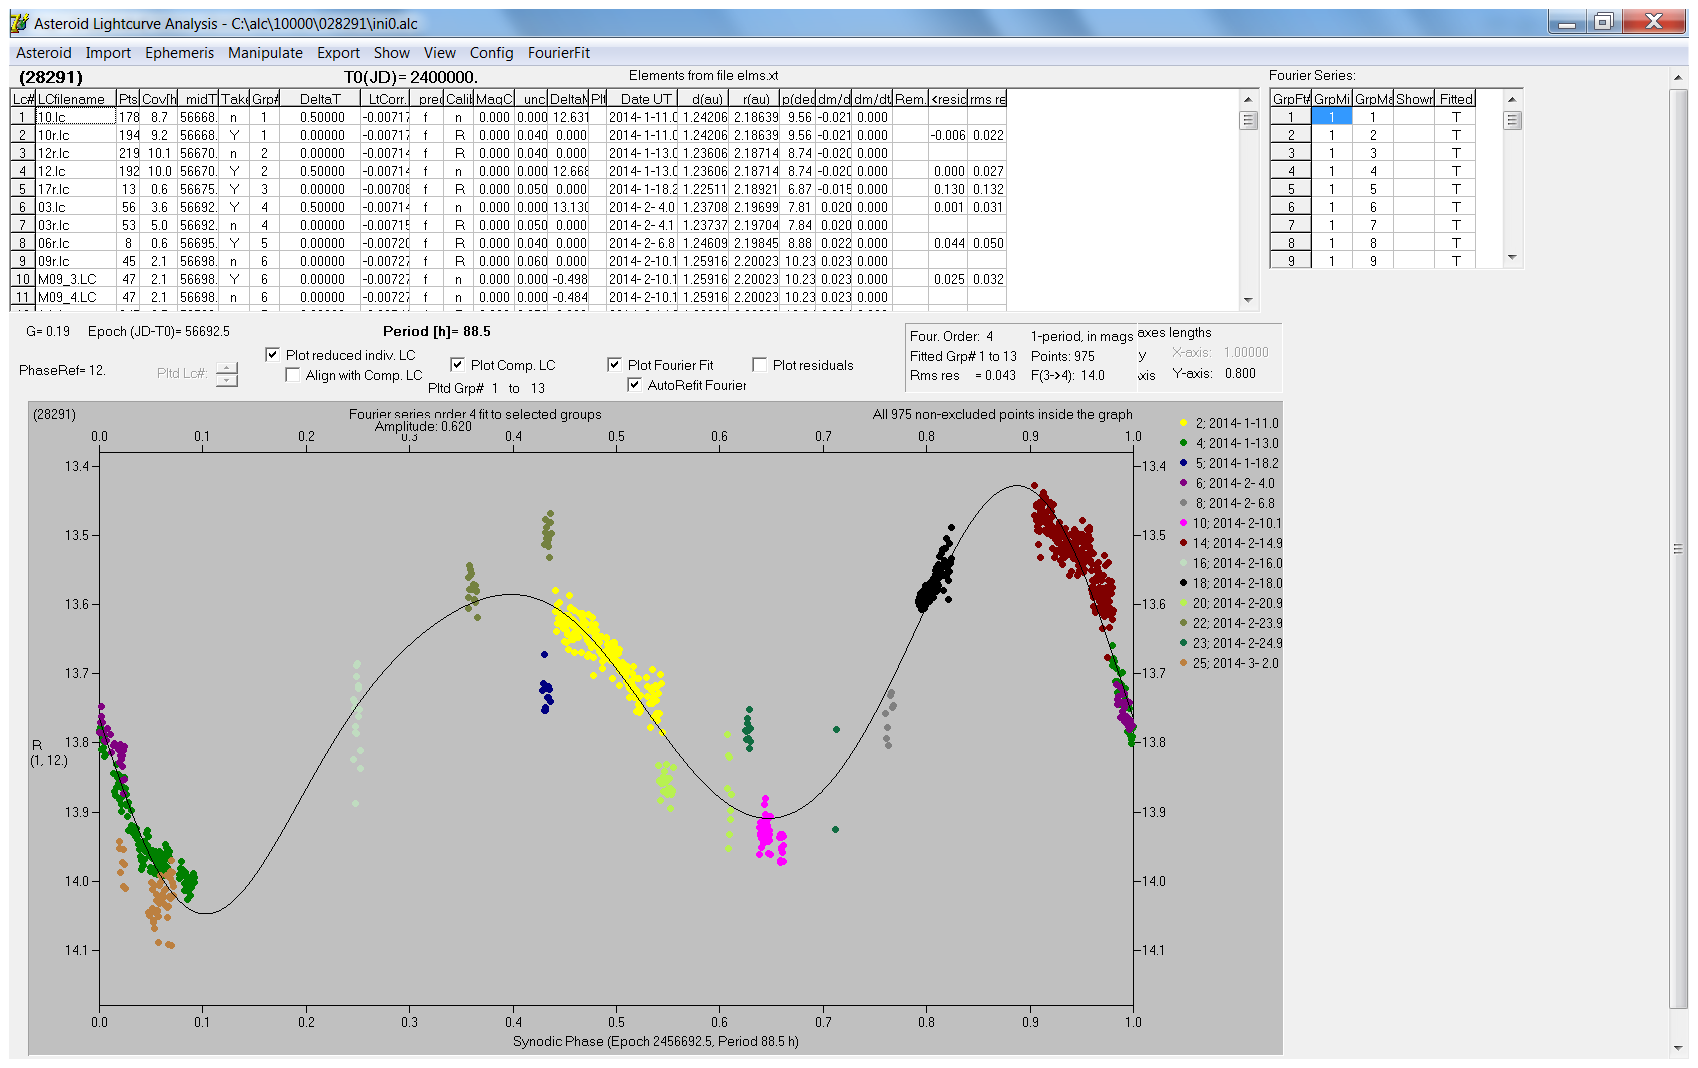Enable Plot residuals checkbox

click(x=759, y=365)
